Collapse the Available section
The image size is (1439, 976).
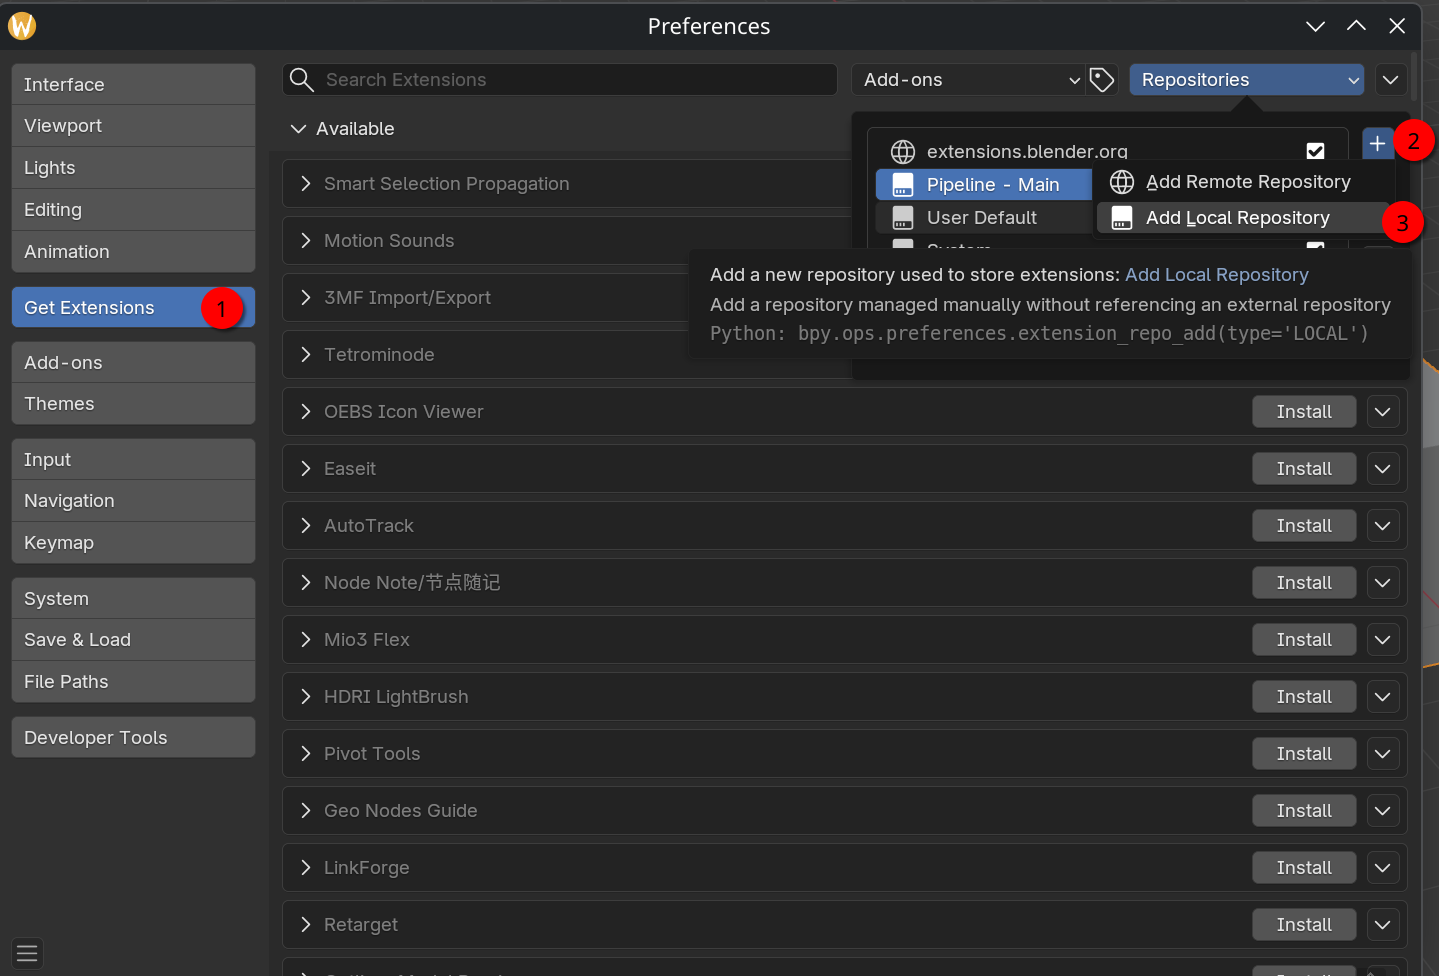(x=298, y=129)
